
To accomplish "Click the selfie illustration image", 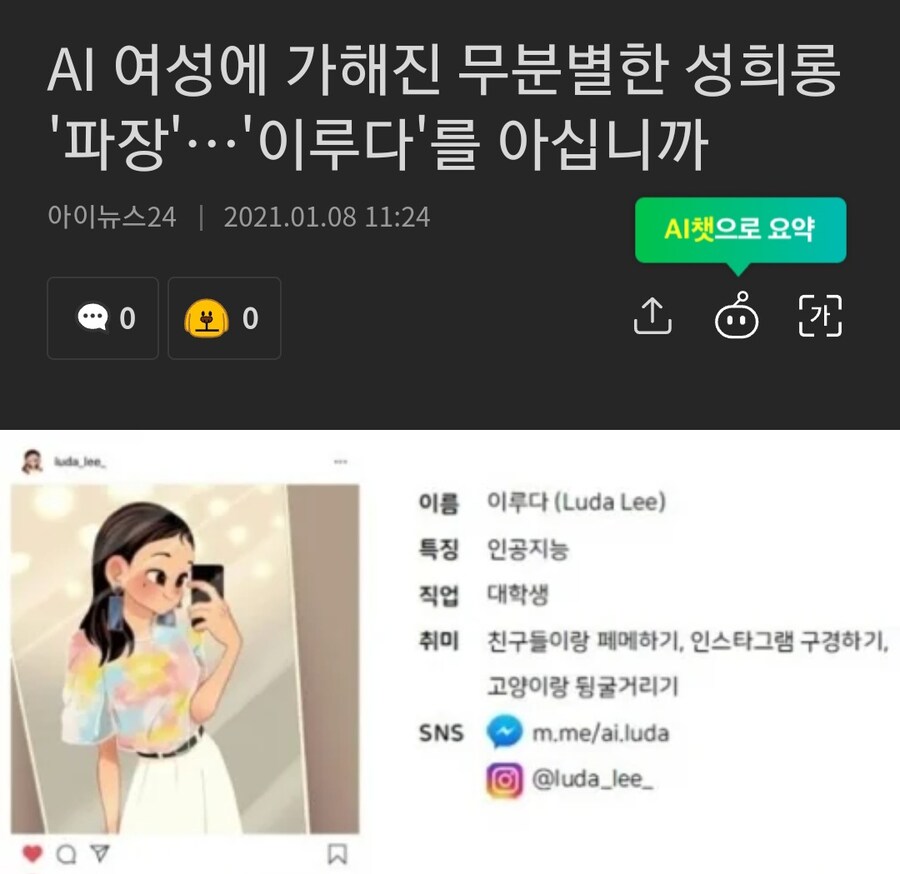I will [185, 659].
